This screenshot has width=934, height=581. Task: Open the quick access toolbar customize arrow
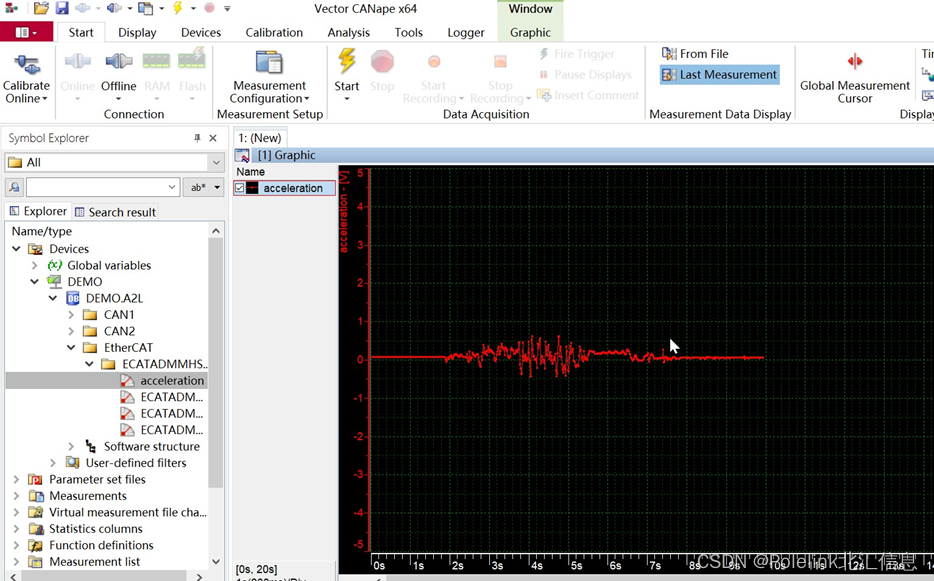(x=227, y=8)
